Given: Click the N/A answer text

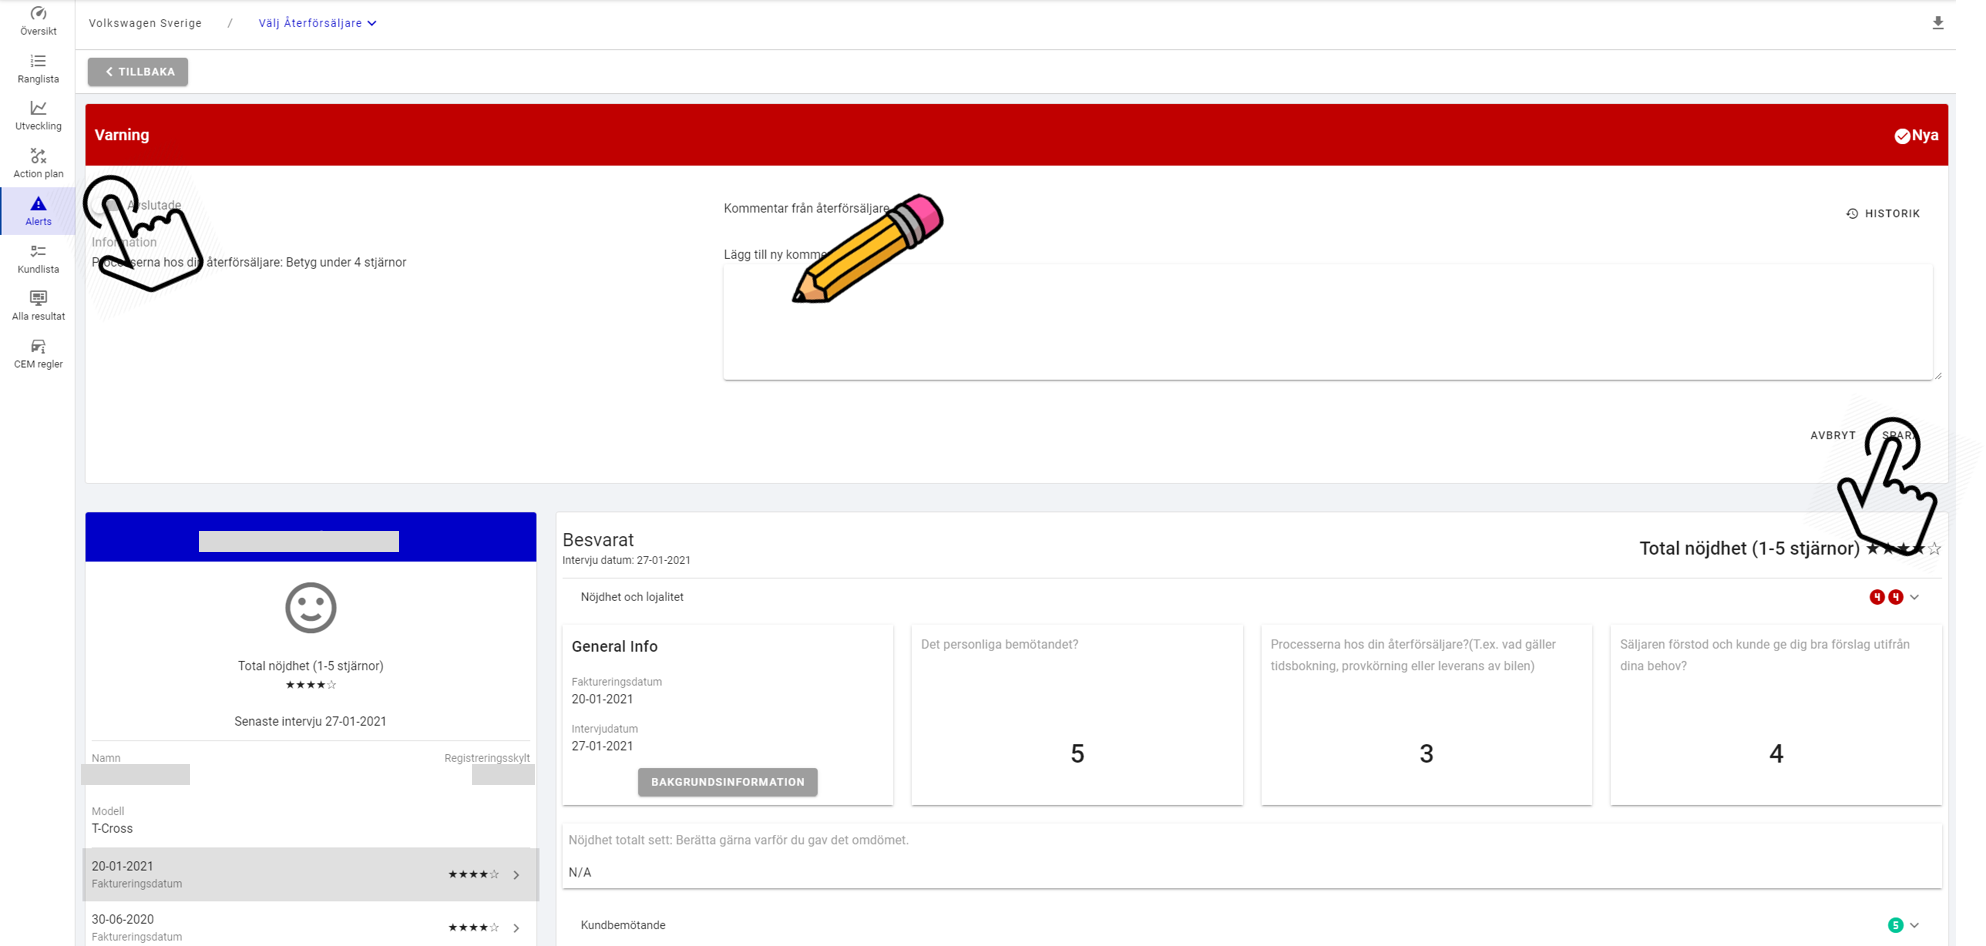Looking at the screenshot, I should click(x=580, y=873).
